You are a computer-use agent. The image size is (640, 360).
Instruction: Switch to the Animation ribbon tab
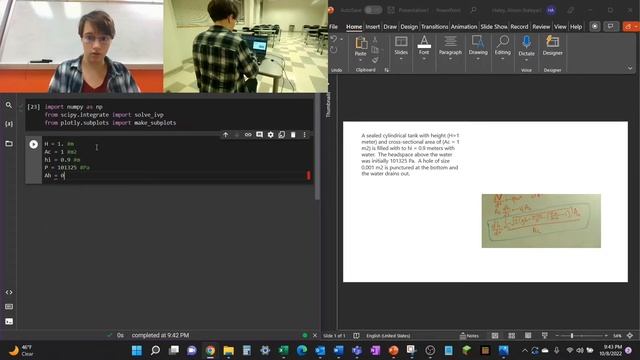(464, 27)
